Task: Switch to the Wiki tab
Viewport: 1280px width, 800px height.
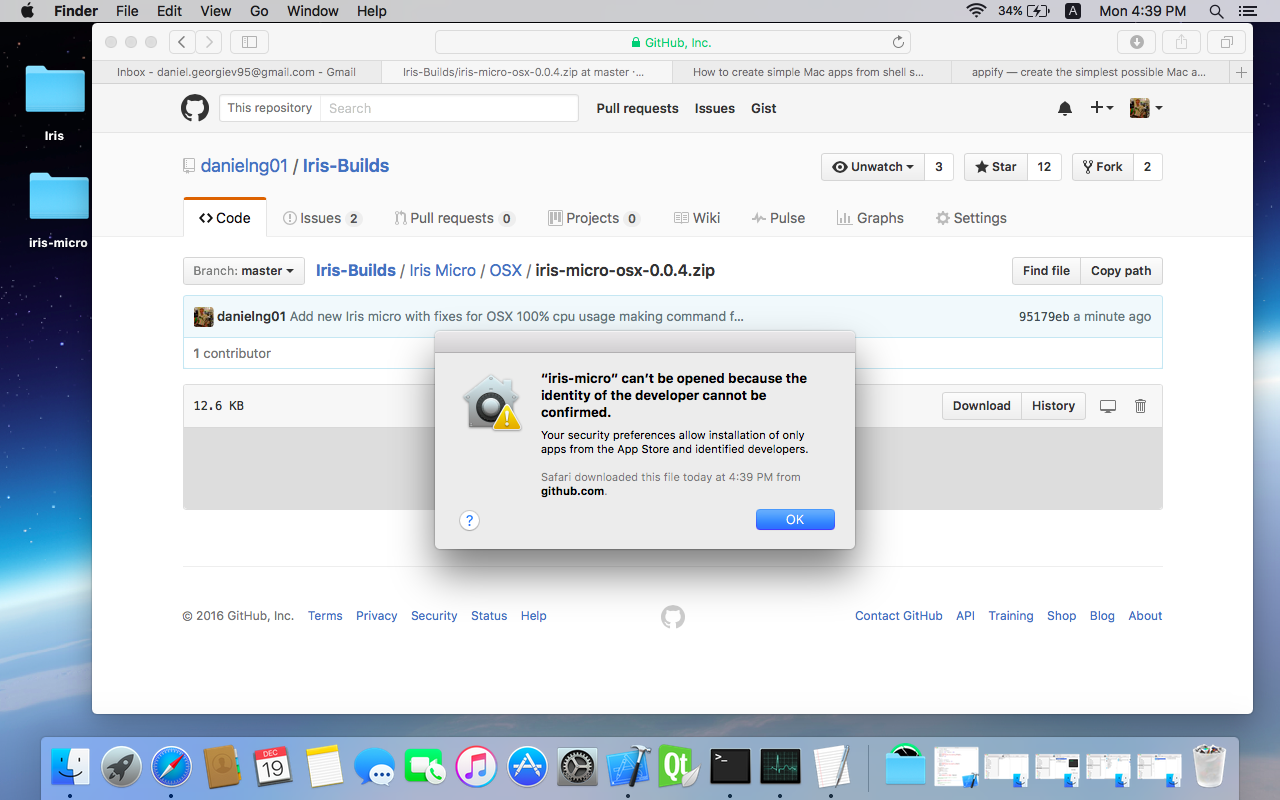Action: point(696,218)
